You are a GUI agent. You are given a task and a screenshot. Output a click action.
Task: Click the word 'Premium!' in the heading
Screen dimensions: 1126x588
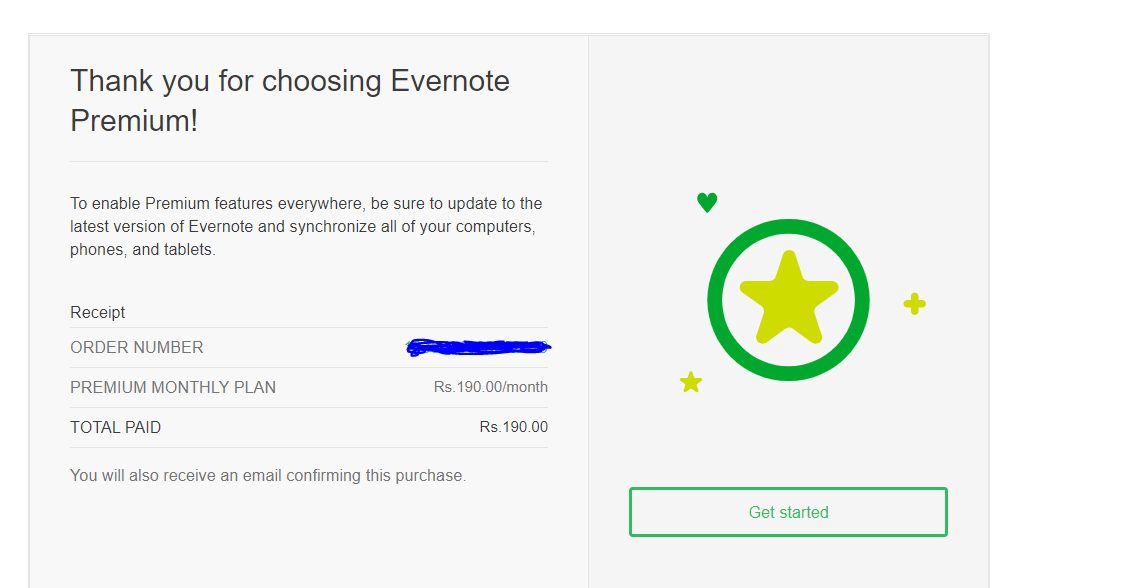(x=134, y=121)
